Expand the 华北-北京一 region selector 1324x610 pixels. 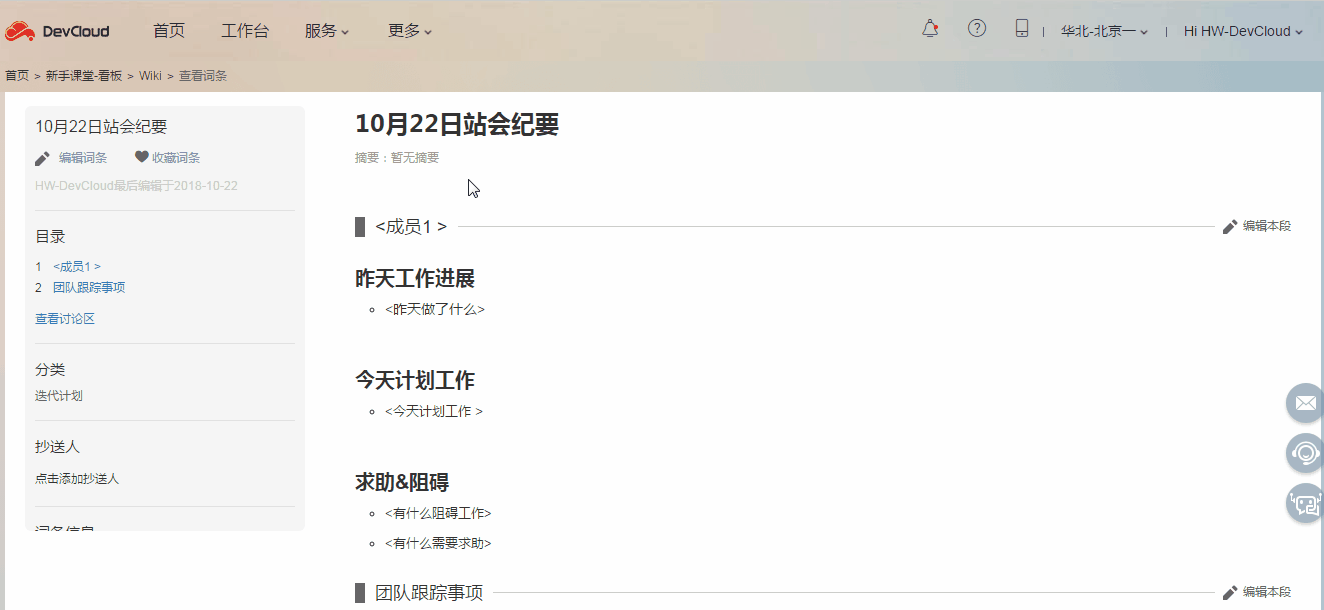click(1103, 30)
